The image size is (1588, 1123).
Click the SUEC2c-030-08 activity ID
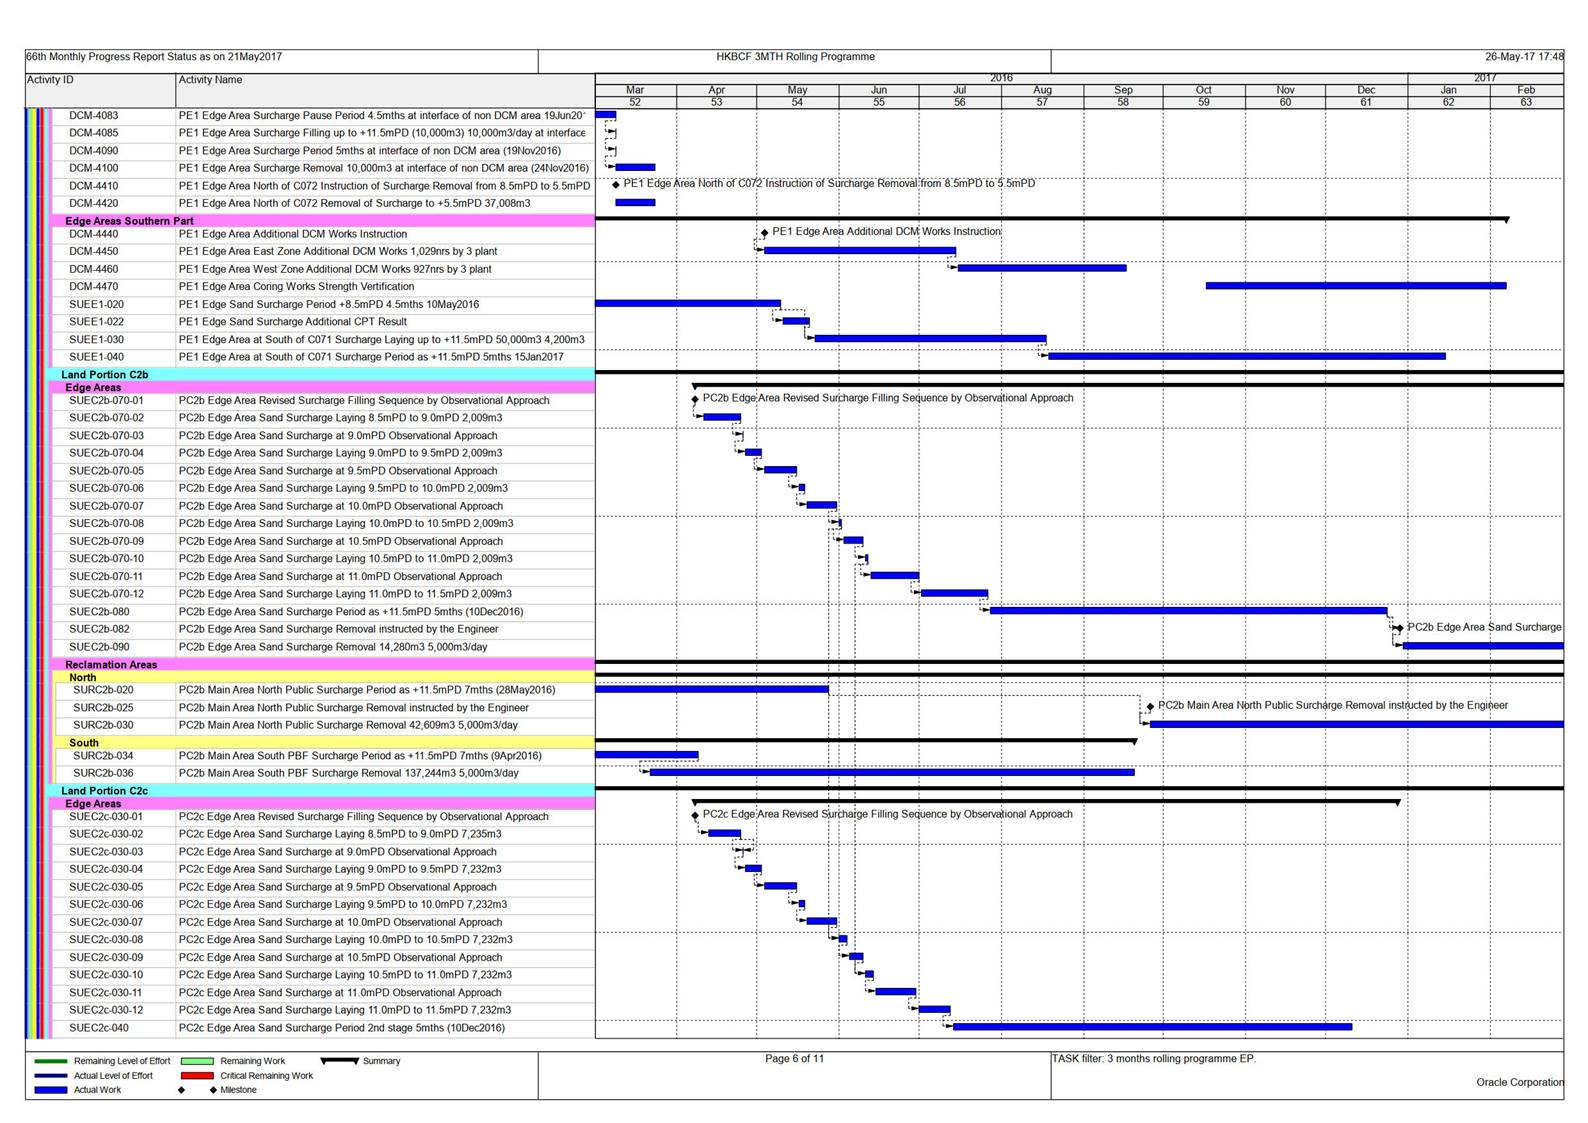[106, 940]
